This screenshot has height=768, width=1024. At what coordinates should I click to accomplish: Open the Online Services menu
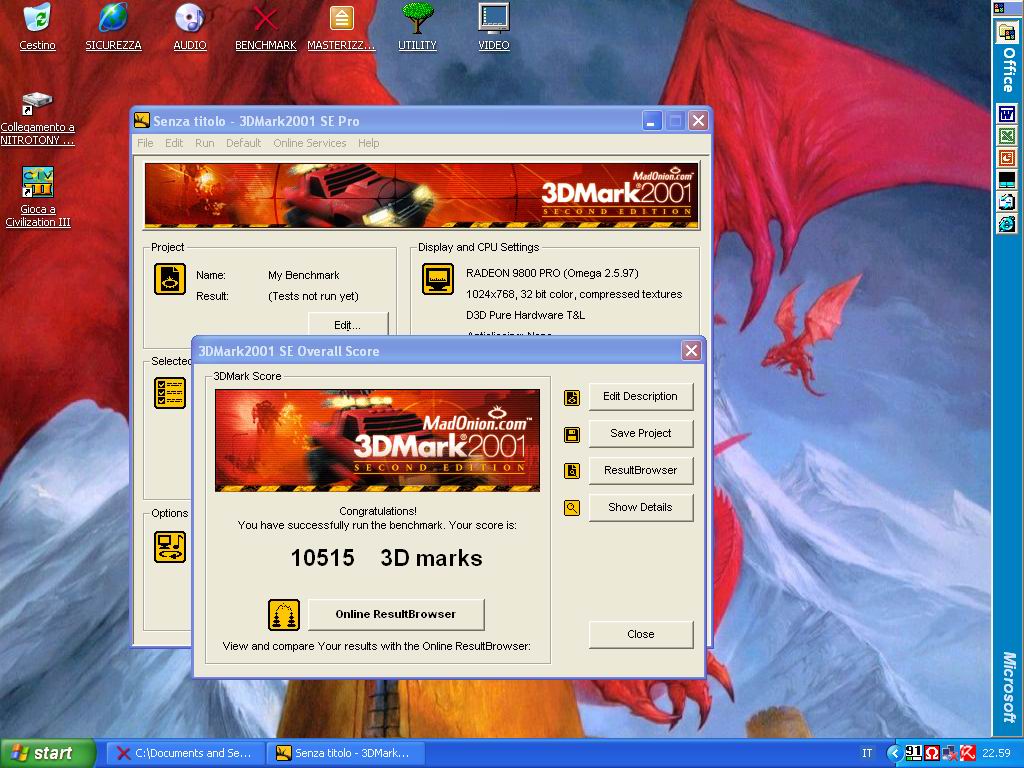(x=310, y=143)
